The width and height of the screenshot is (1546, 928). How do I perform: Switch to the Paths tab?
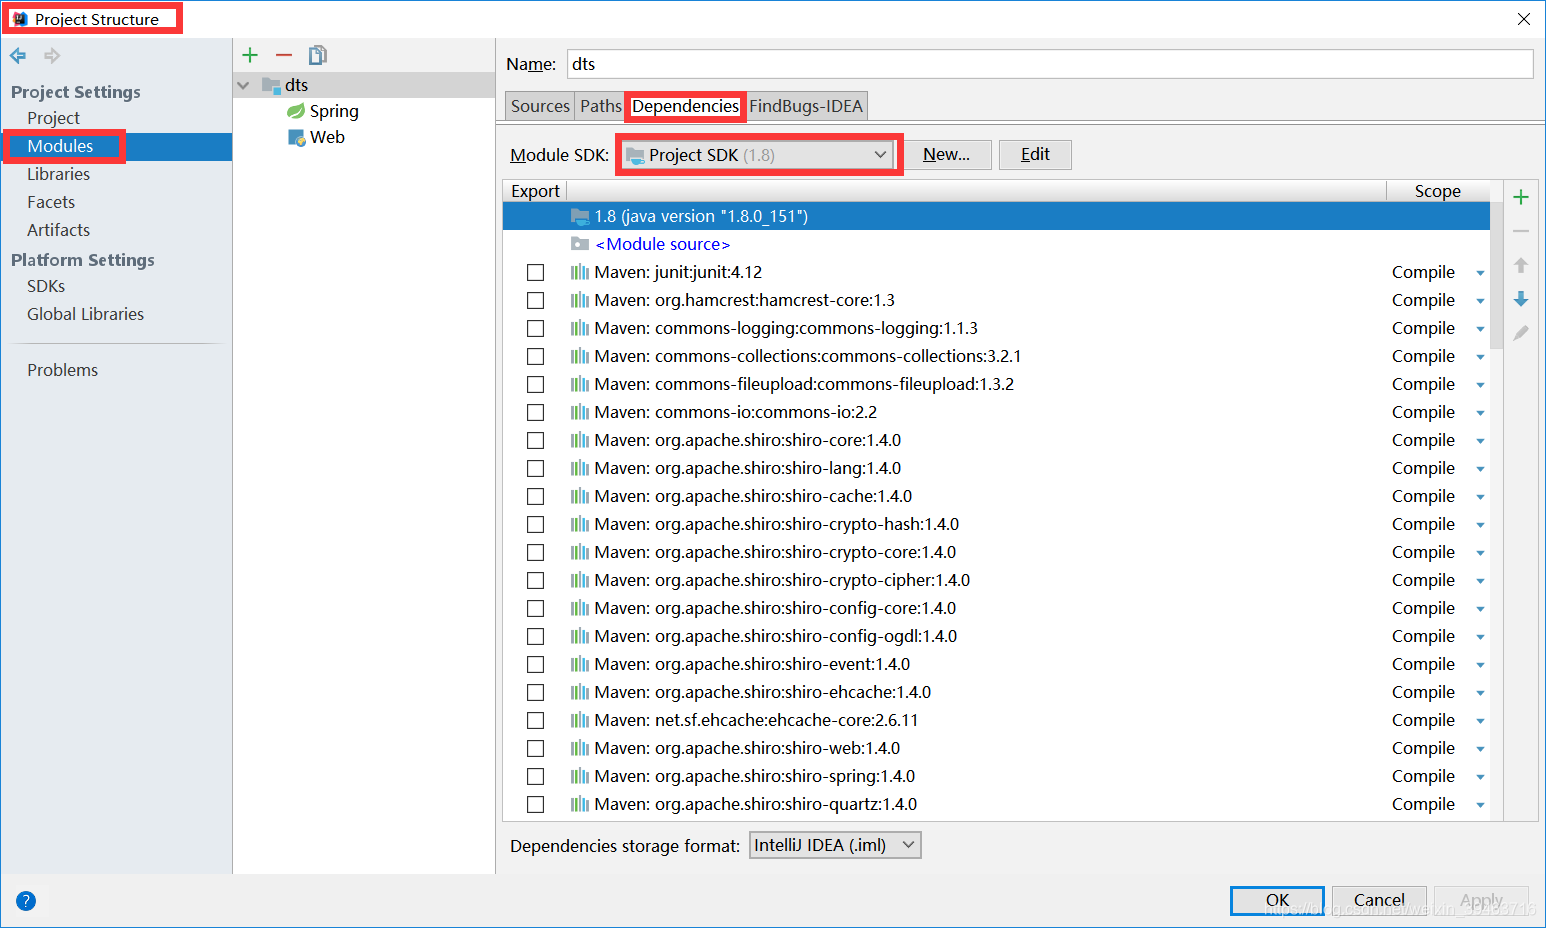600,106
